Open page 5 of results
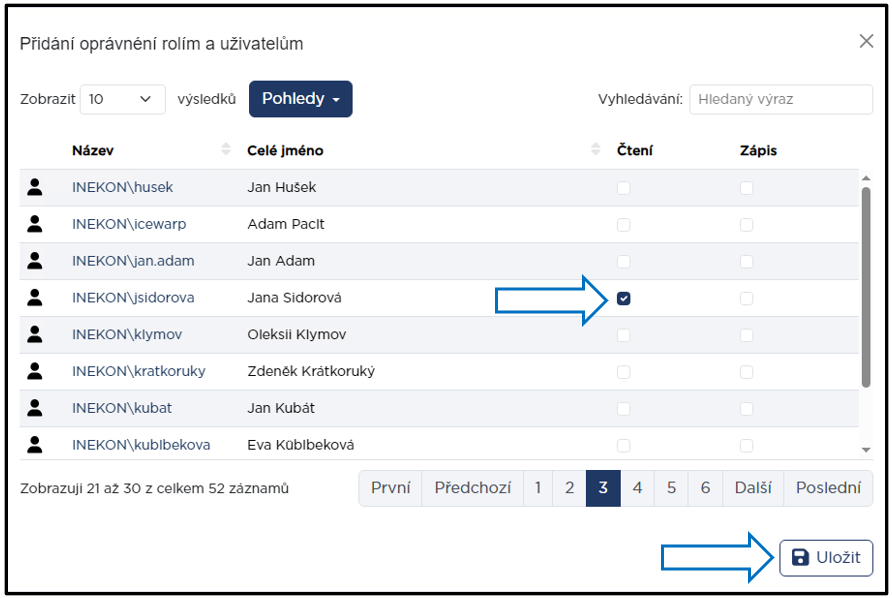The image size is (892, 598). click(671, 488)
